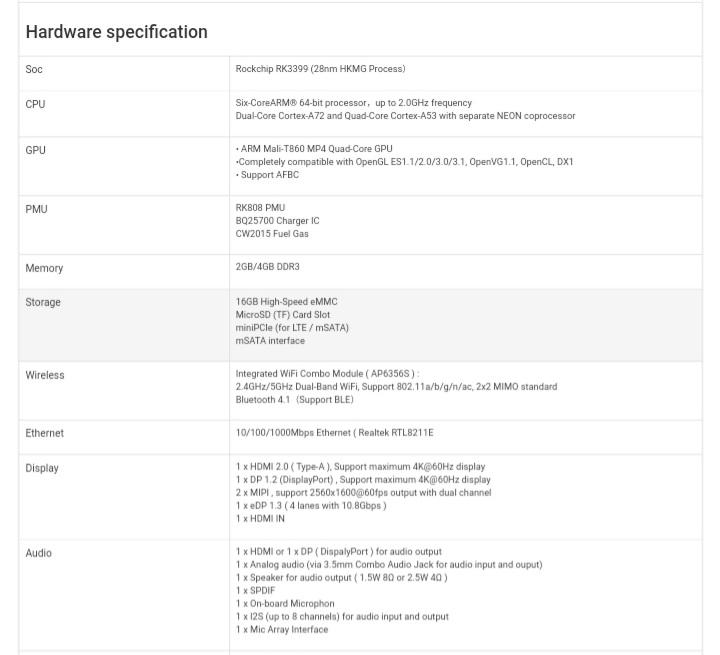
Task: Click the mSATA interface line
Action: click(x=270, y=341)
